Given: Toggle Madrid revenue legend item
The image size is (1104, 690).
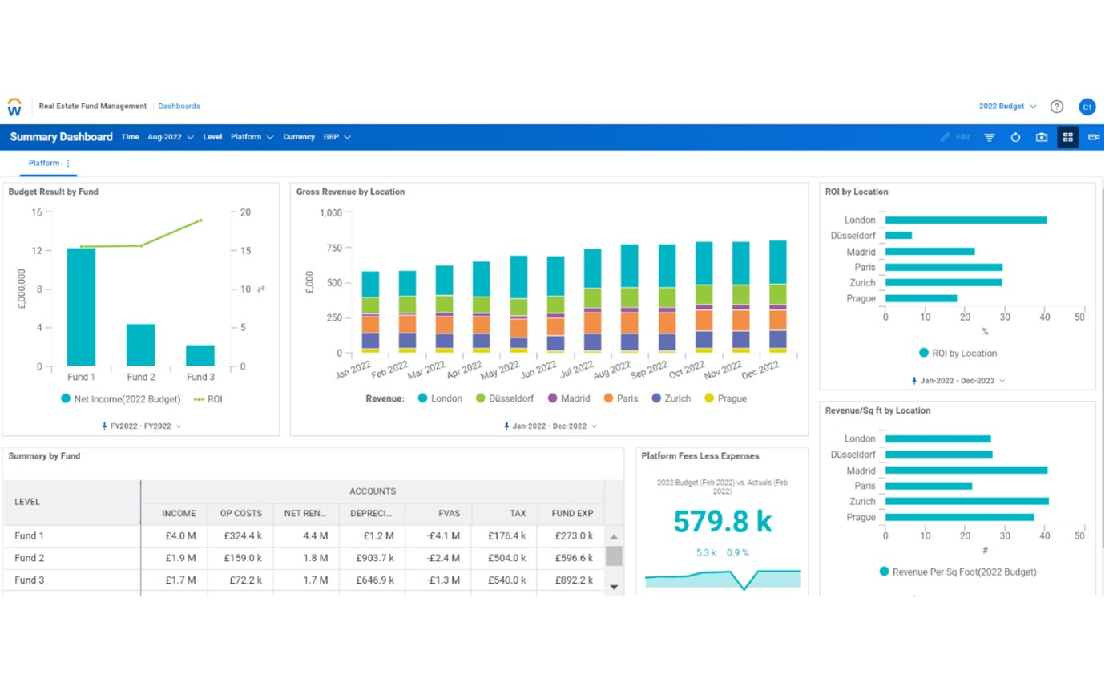Looking at the screenshot, I should (x=569, y=399).
